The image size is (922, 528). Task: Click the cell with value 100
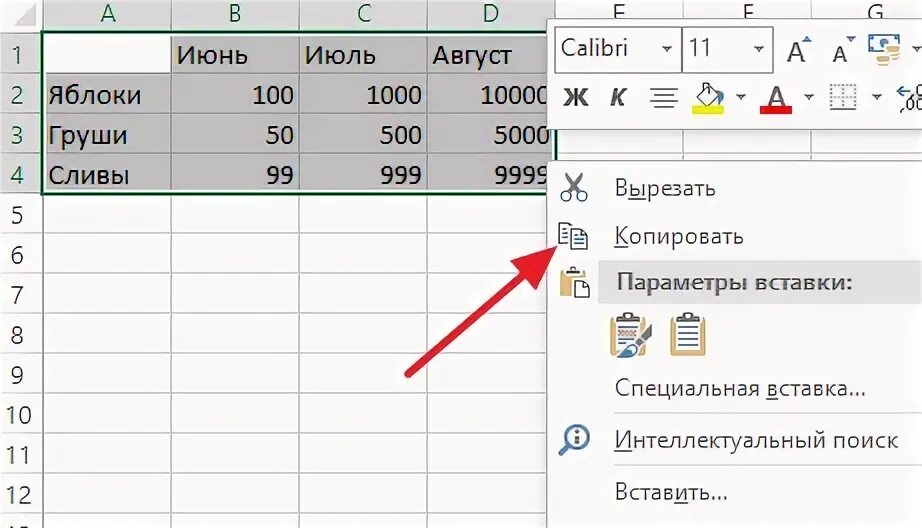235,94
